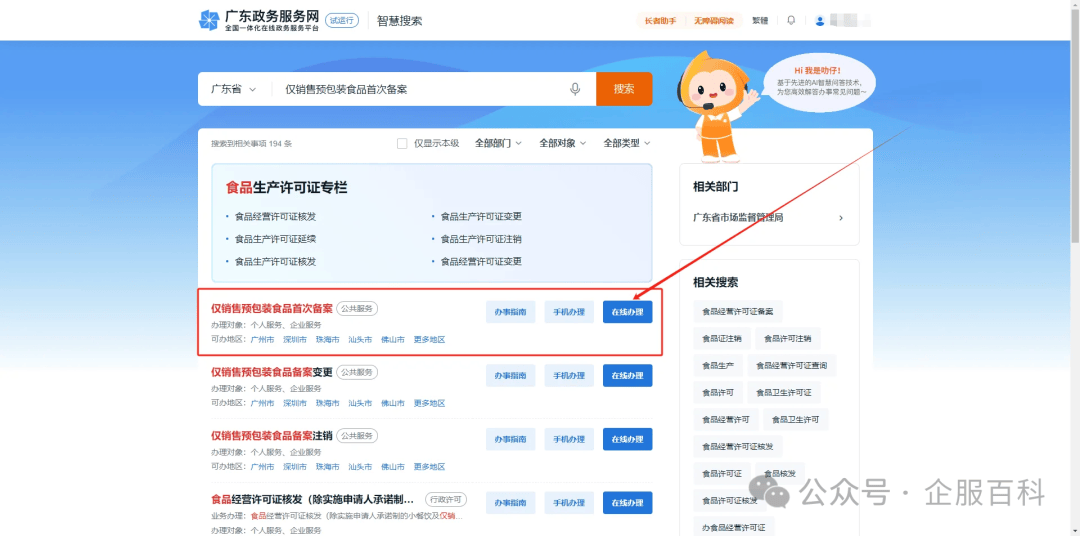1080x536 pixels.
Task: Click the user profile avatar icon
Action: [x=820, y=21]
